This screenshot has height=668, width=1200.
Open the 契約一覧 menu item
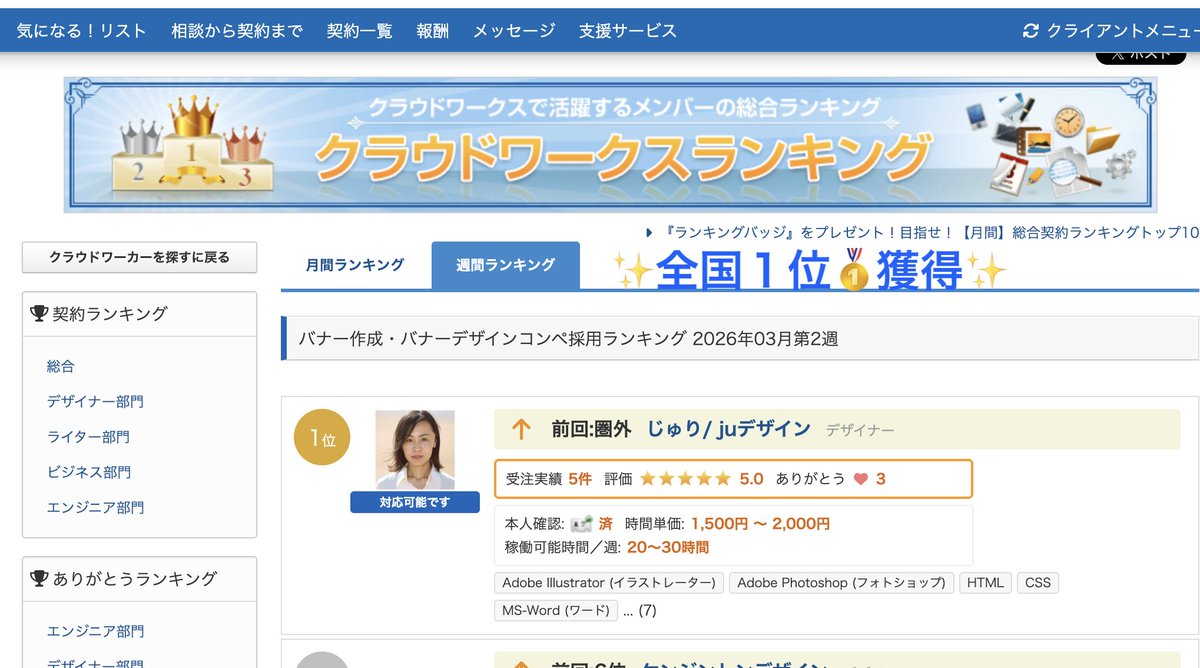[x=360, y=31]
